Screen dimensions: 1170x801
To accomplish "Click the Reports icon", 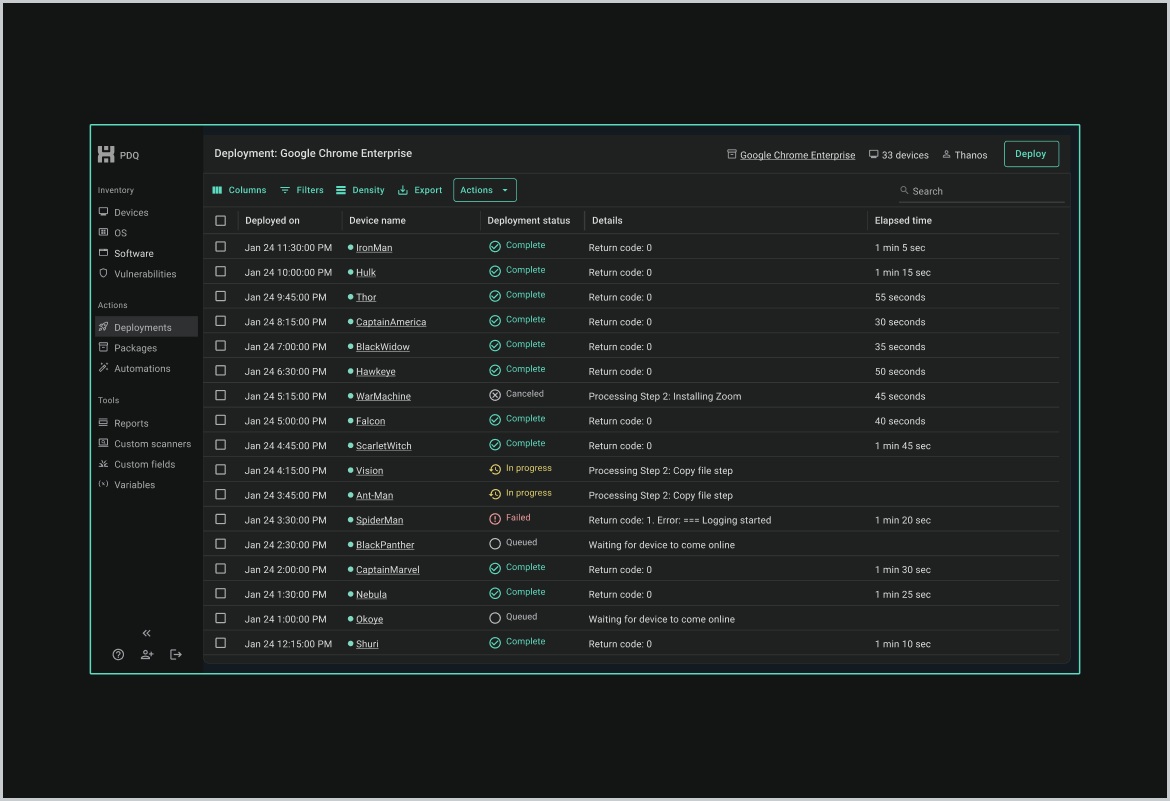I will (x=104, y=423).
